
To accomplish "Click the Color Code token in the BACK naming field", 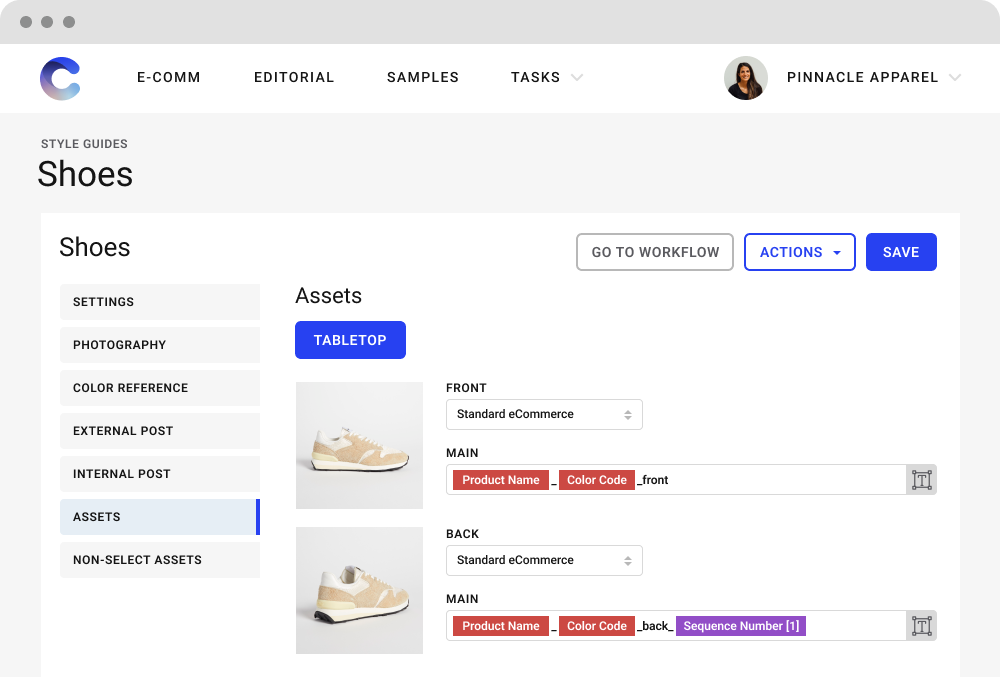I will click(x=597, y=625).
